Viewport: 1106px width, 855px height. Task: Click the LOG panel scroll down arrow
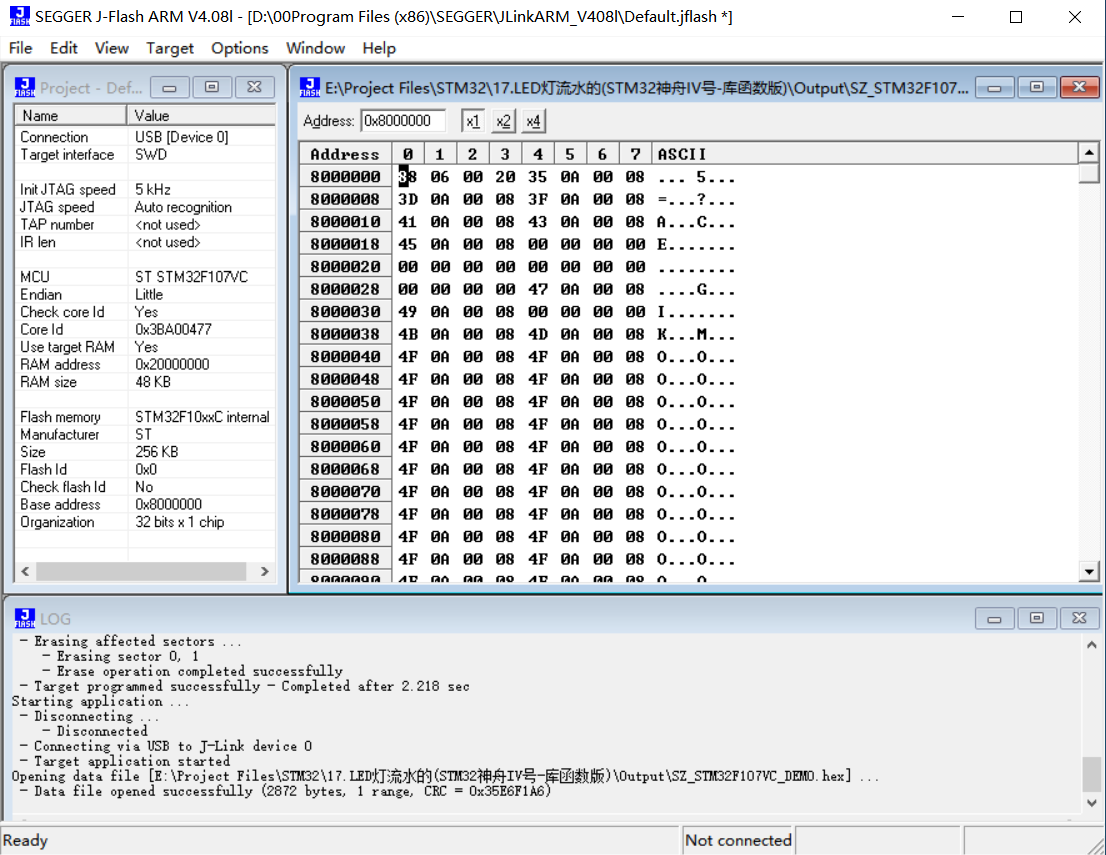1091,802
